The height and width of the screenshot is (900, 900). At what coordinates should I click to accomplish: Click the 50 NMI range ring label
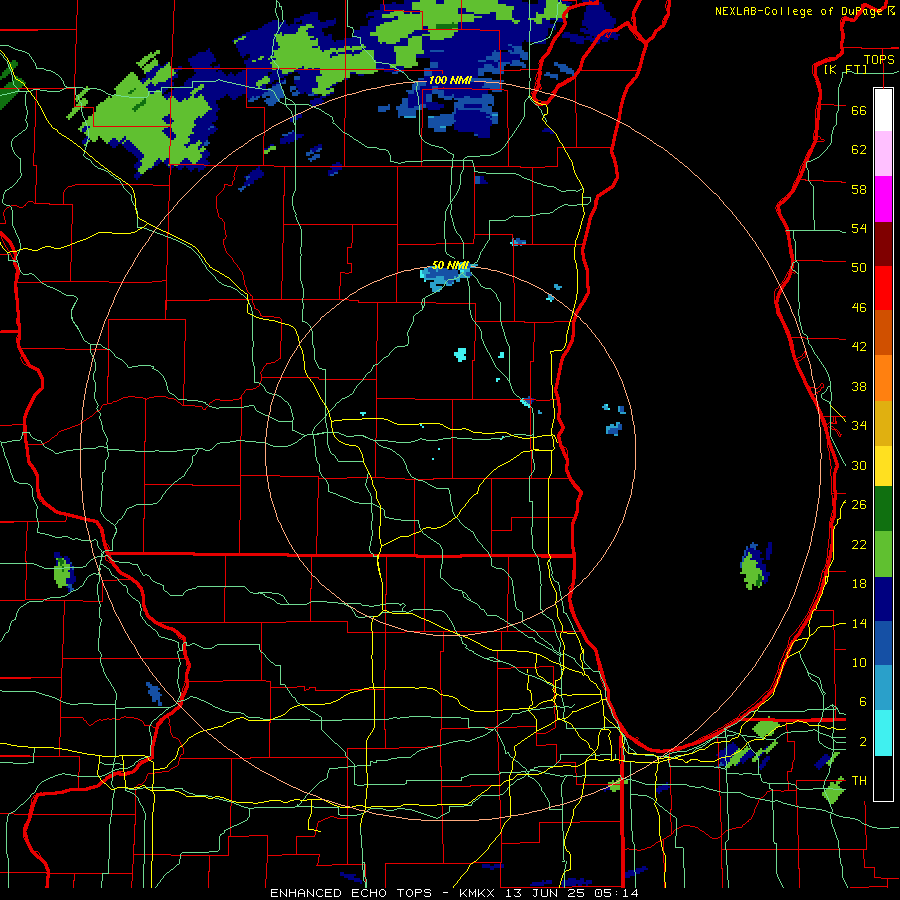(450, 265)
